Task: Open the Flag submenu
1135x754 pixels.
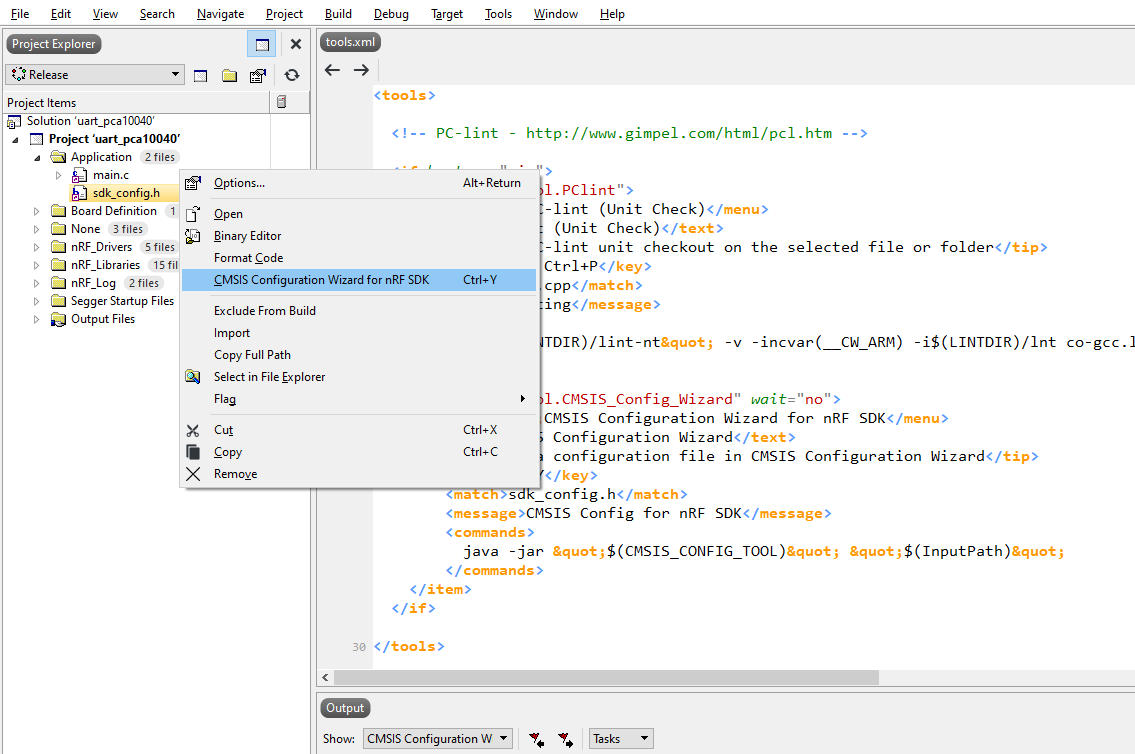Action: (x=359, y=399)
